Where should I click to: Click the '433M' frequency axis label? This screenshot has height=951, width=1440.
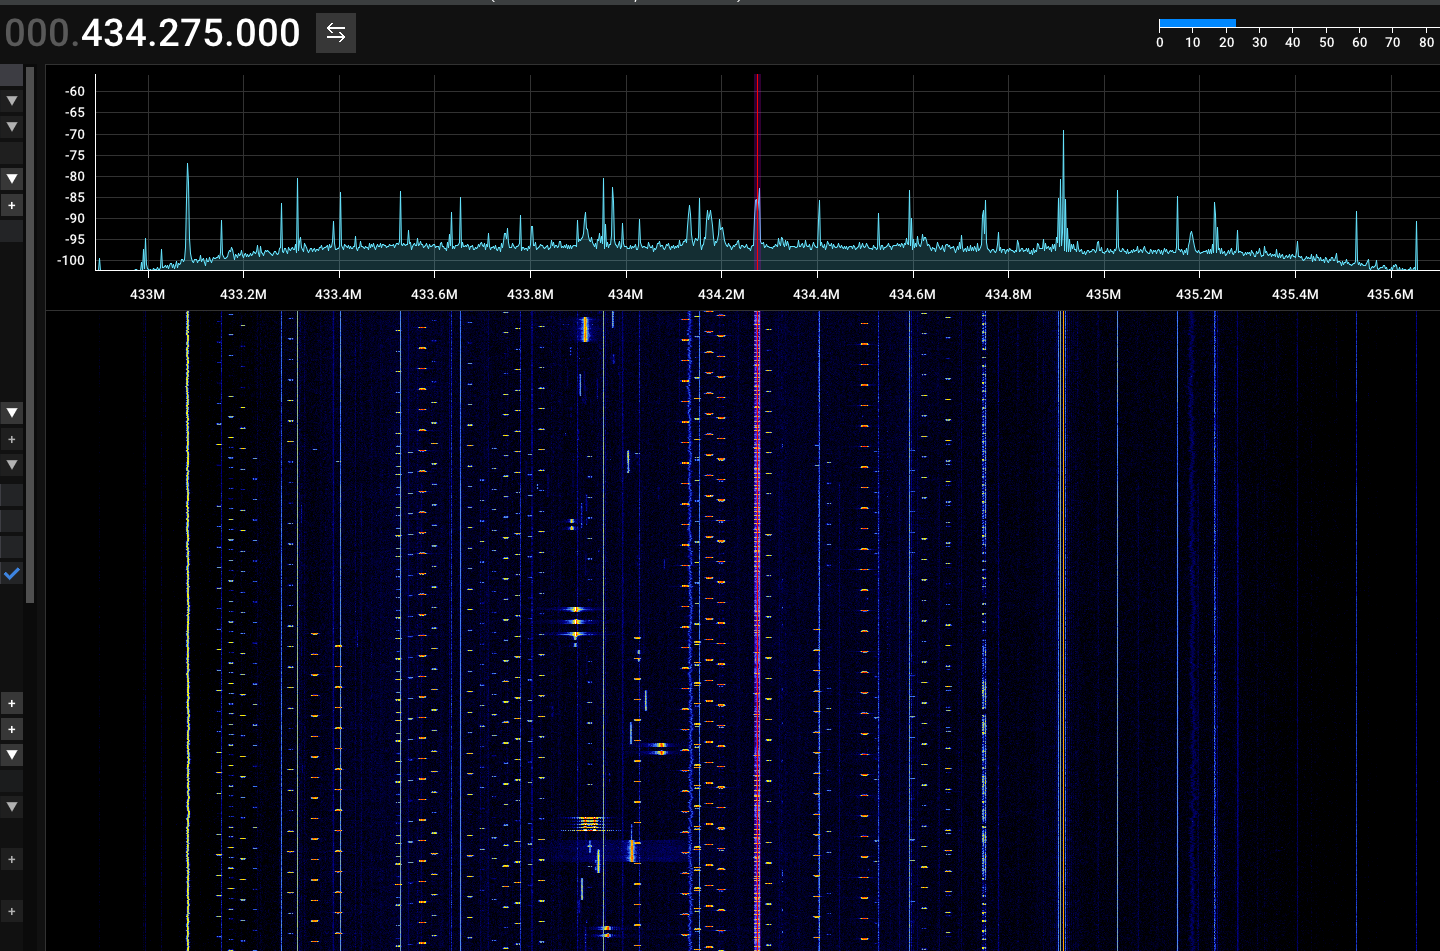click(x=148, y=294)
